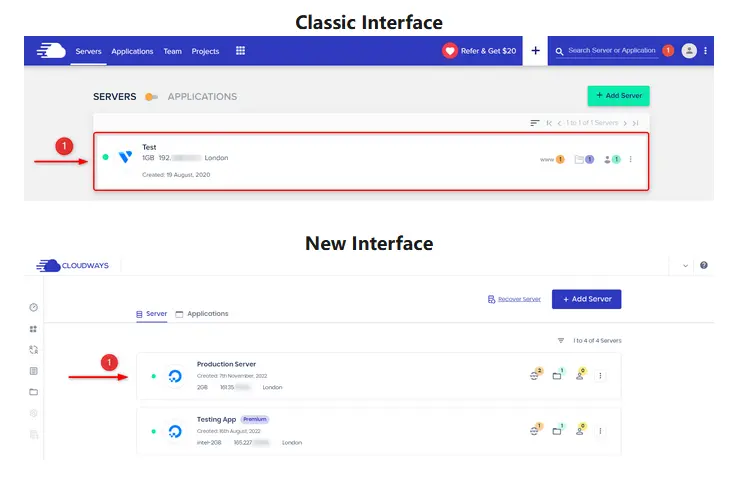The height and width of the screenshot is (483, 740).
Task: Toggle the filter icon beside 1 to 4 Servers
Action: 561,340
